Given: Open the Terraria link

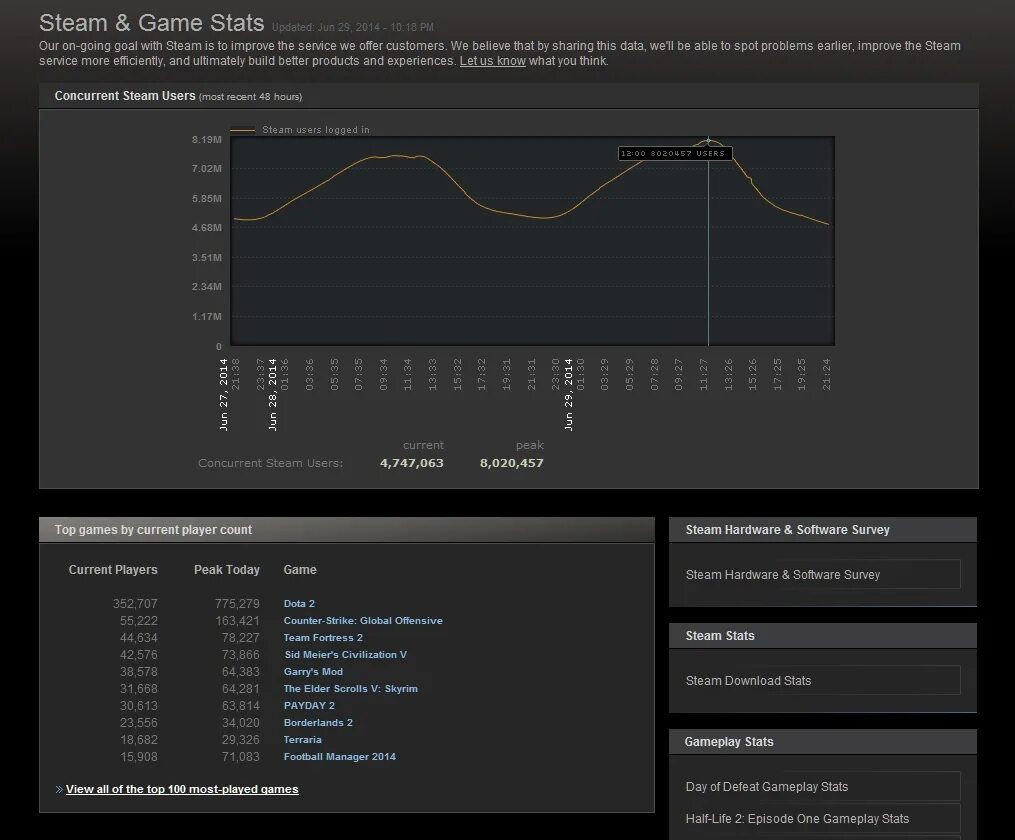Looking at the screenshot, I should (x=302, y=739).
